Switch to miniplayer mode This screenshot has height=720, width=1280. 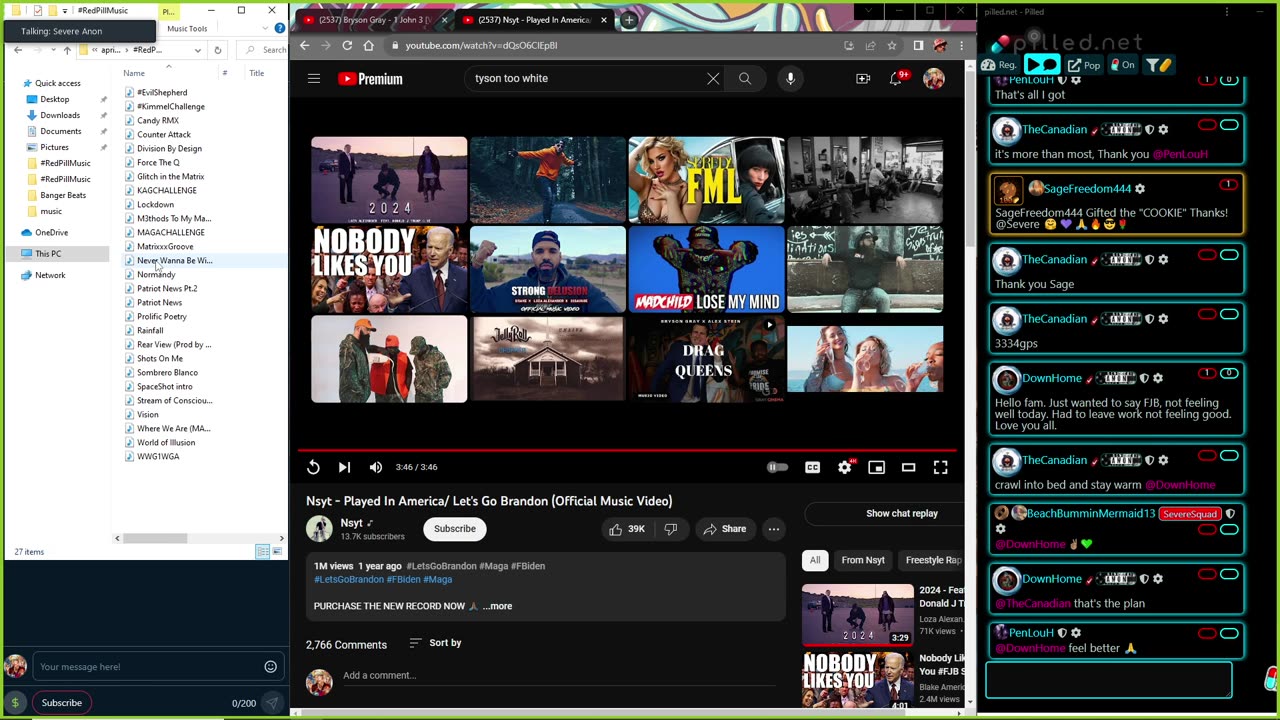876,467
